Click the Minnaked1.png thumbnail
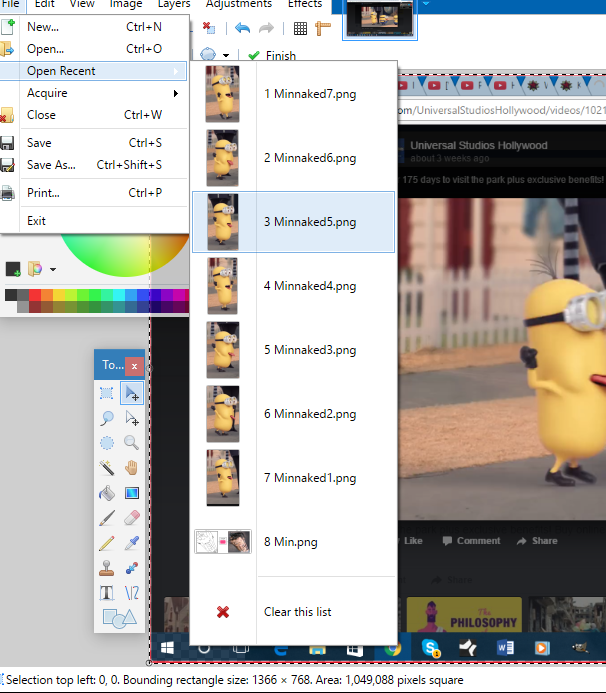606x693 pixels. tap(223, 478)
